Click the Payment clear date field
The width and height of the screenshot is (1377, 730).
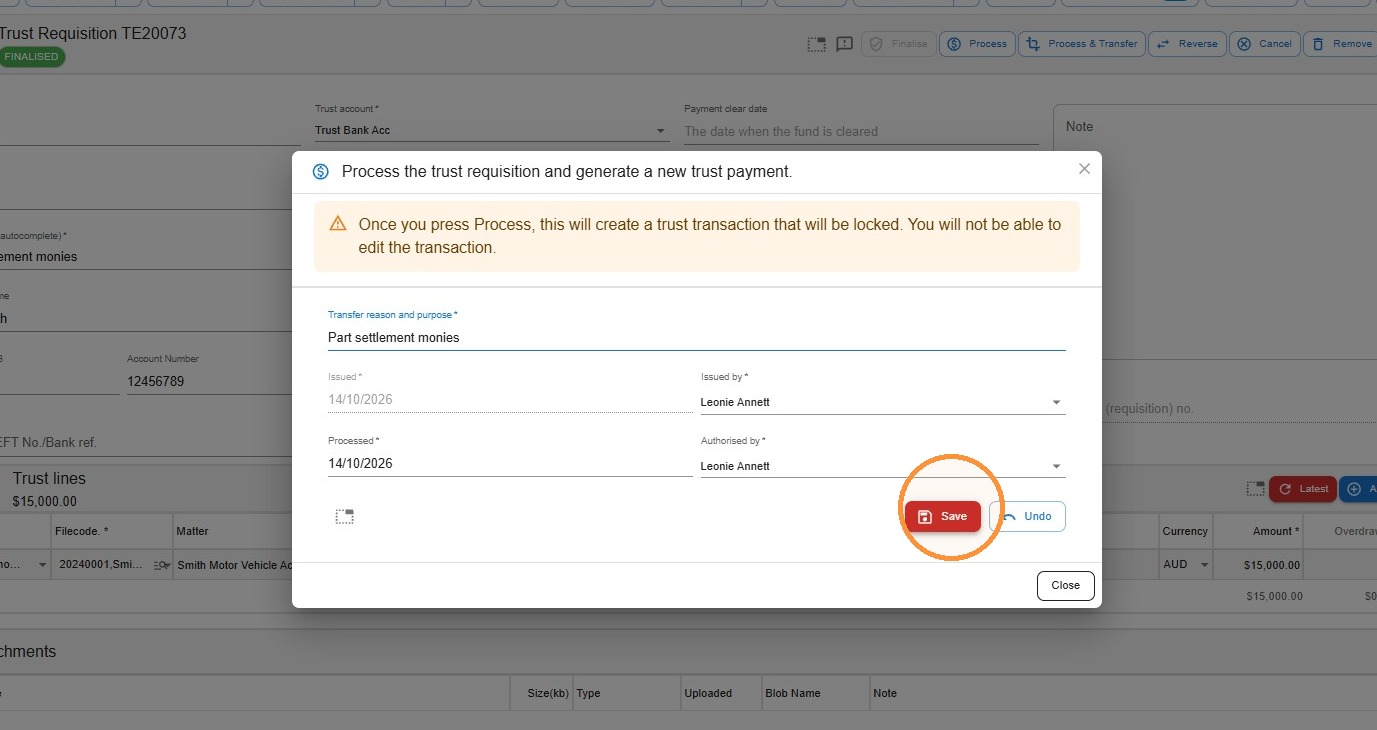(x=861, y=131)
